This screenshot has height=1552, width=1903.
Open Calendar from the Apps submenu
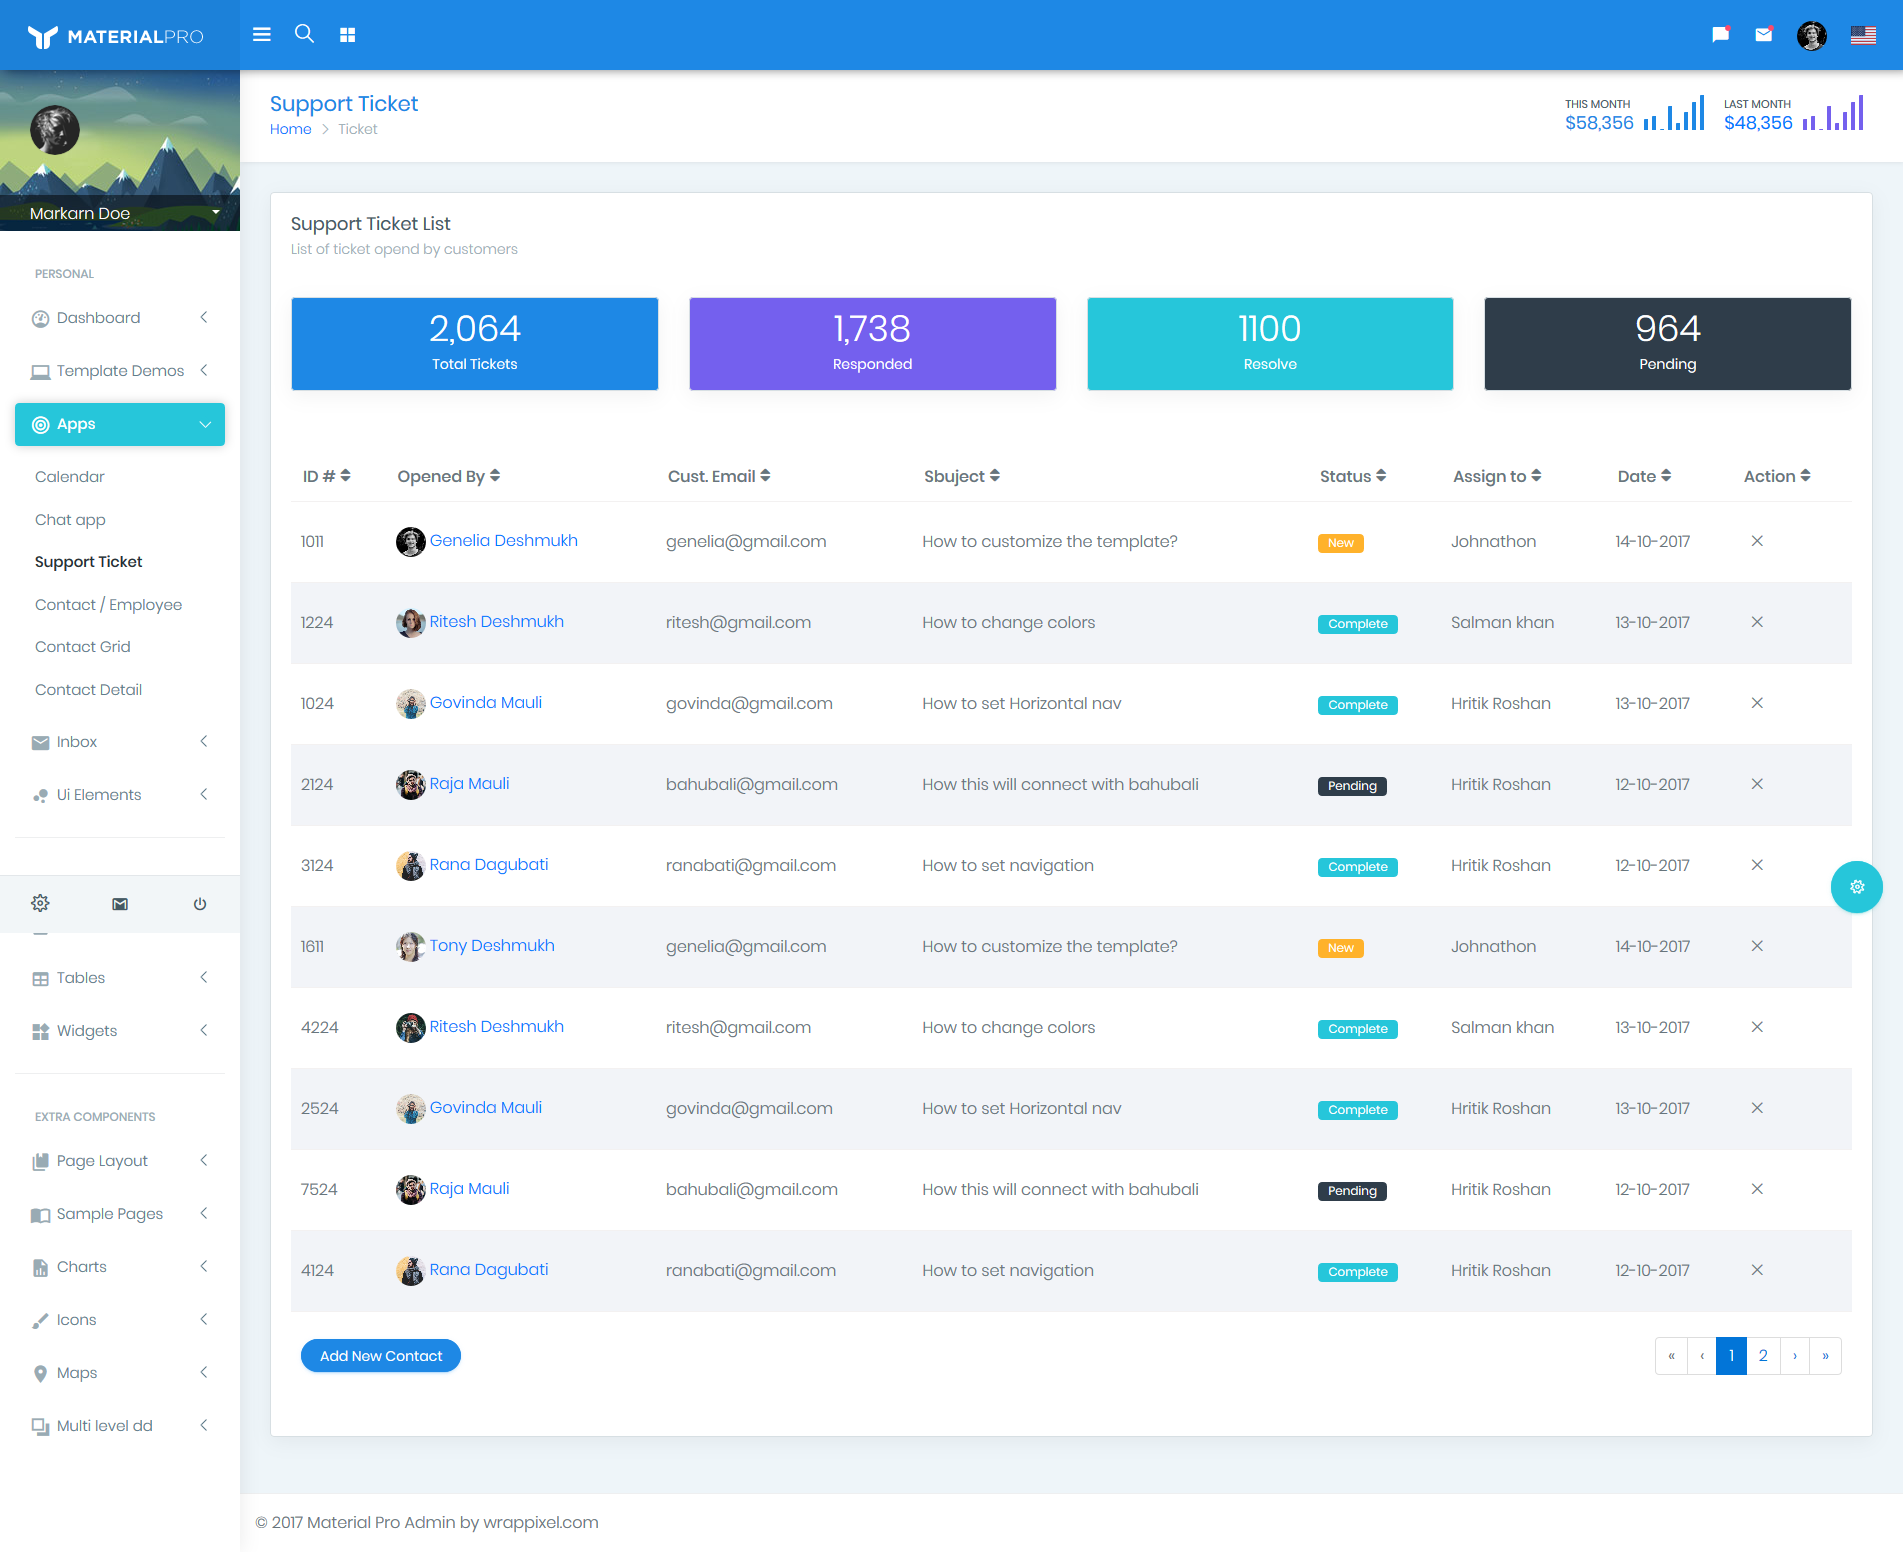point(70,477)
